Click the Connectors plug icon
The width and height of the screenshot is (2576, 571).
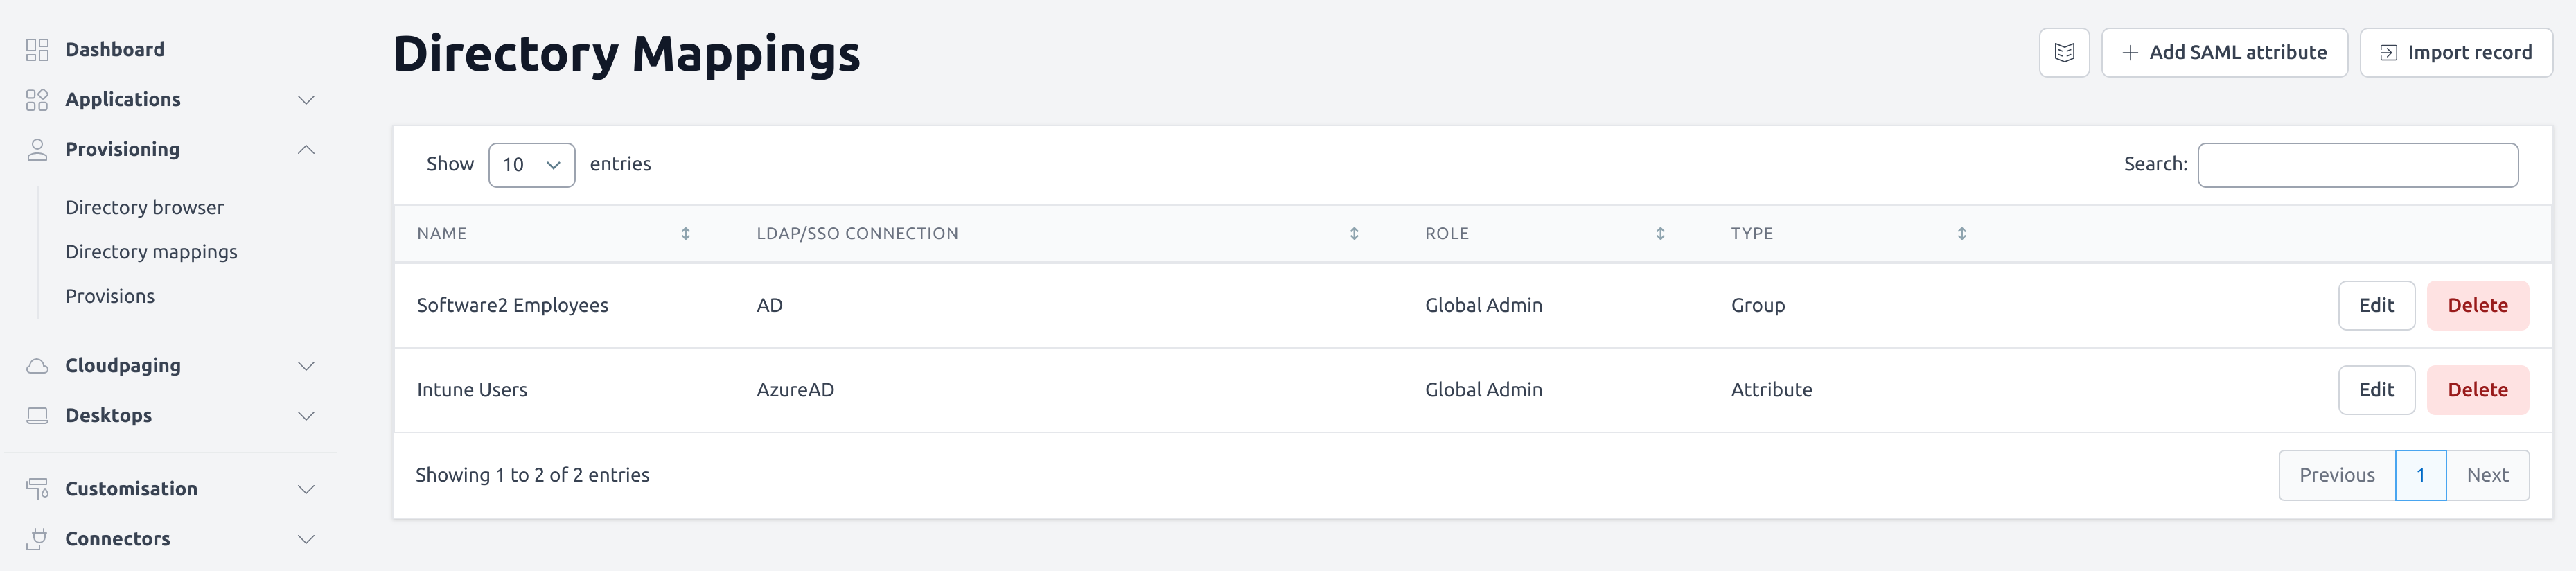[x=37, y=539]
